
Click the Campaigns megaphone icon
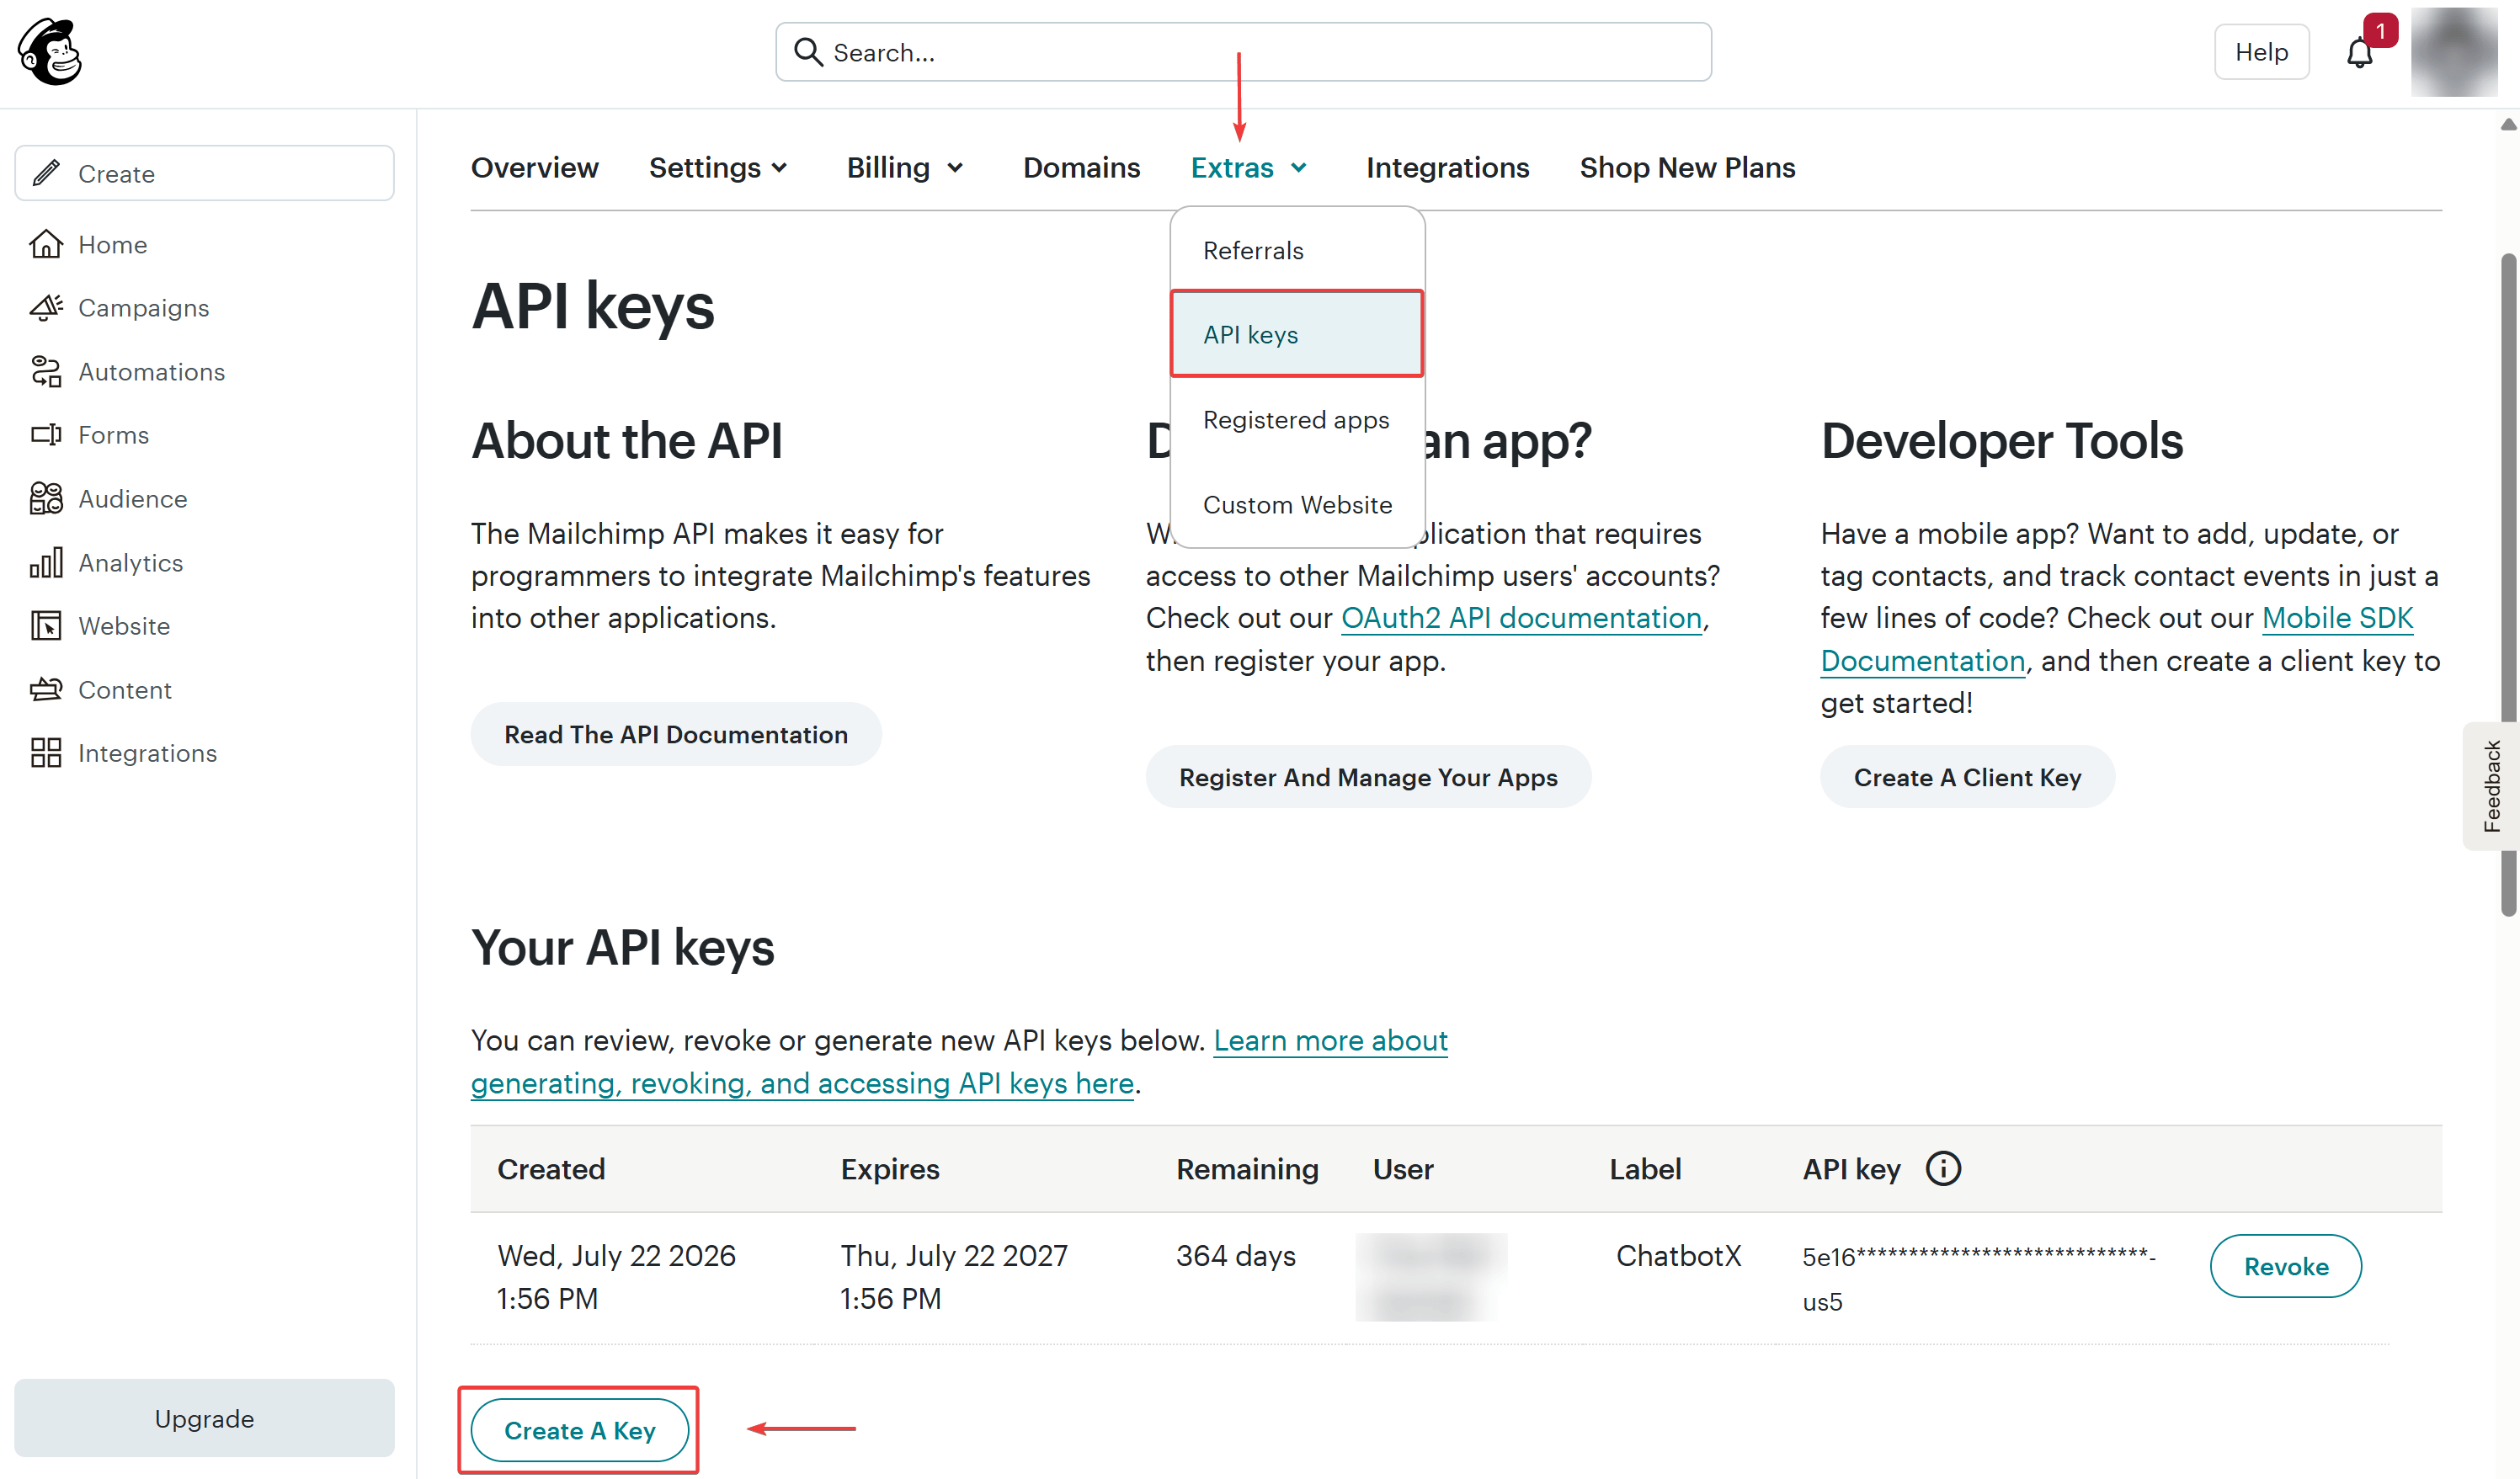46,308
